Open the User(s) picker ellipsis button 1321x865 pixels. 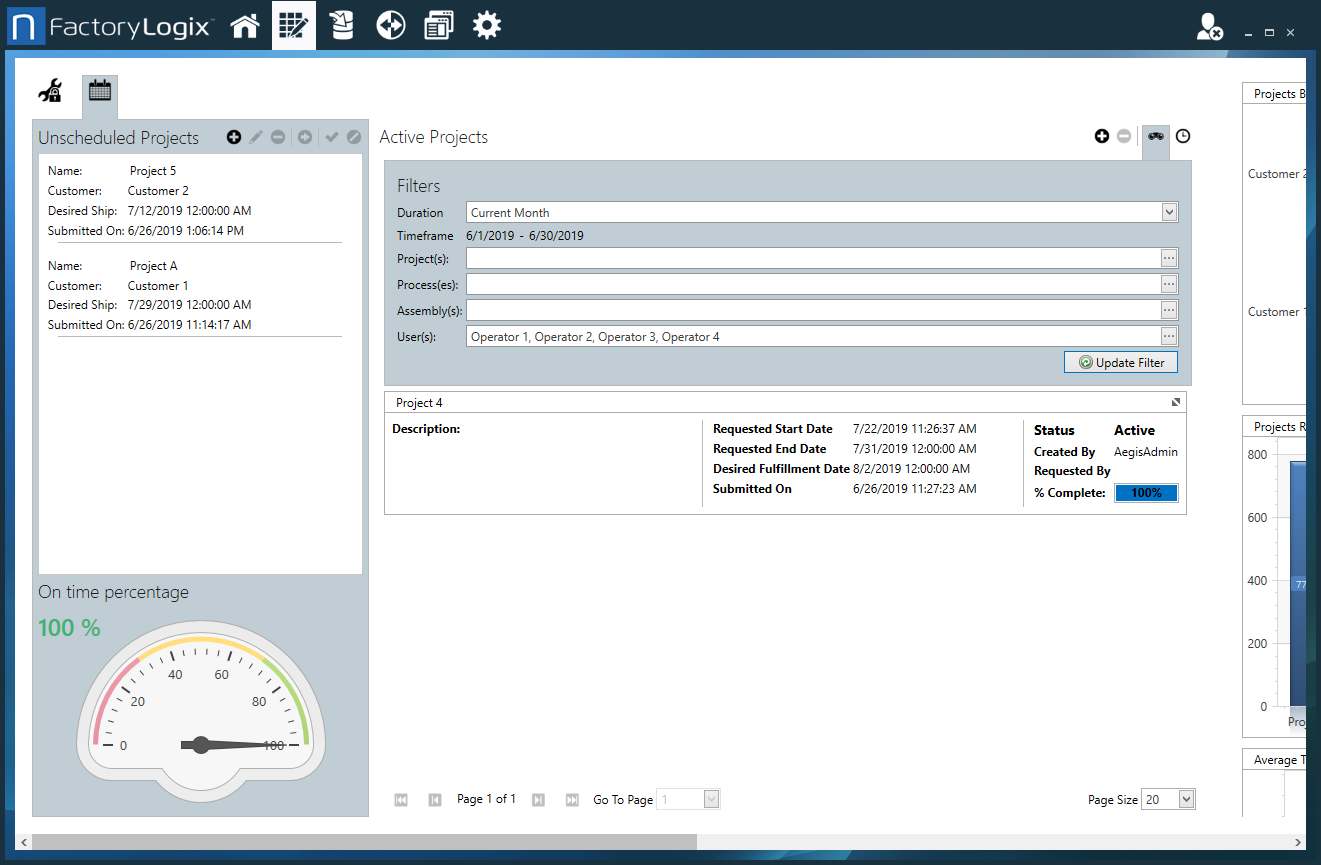pyautogui.click(x=1169, y=337)
